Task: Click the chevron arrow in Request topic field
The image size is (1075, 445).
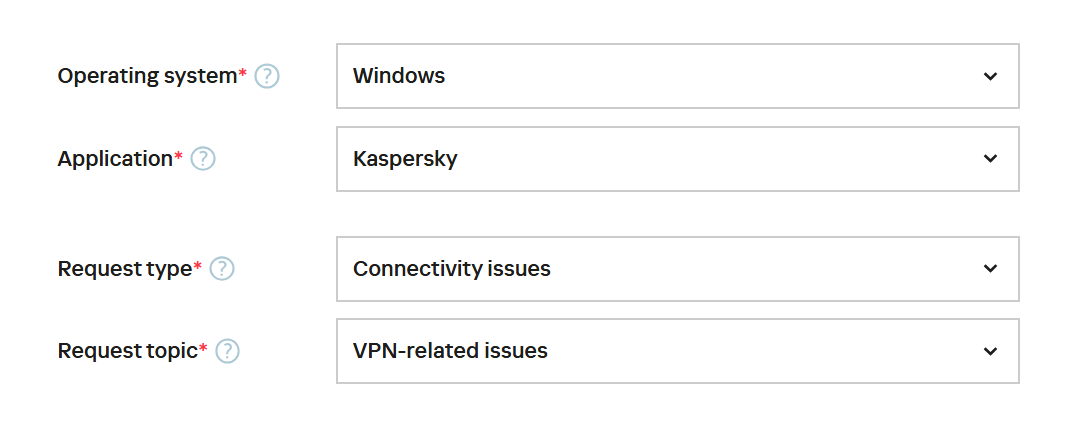Action: click(990, 351)
